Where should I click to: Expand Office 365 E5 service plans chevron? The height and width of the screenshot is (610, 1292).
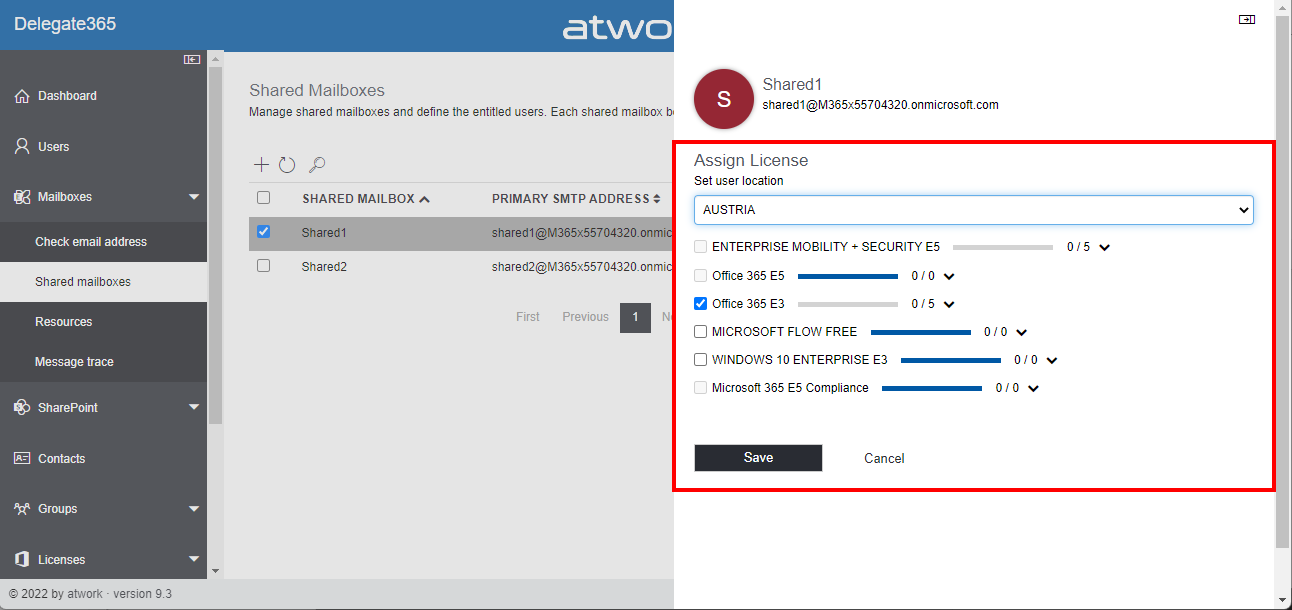click(949, 276)
